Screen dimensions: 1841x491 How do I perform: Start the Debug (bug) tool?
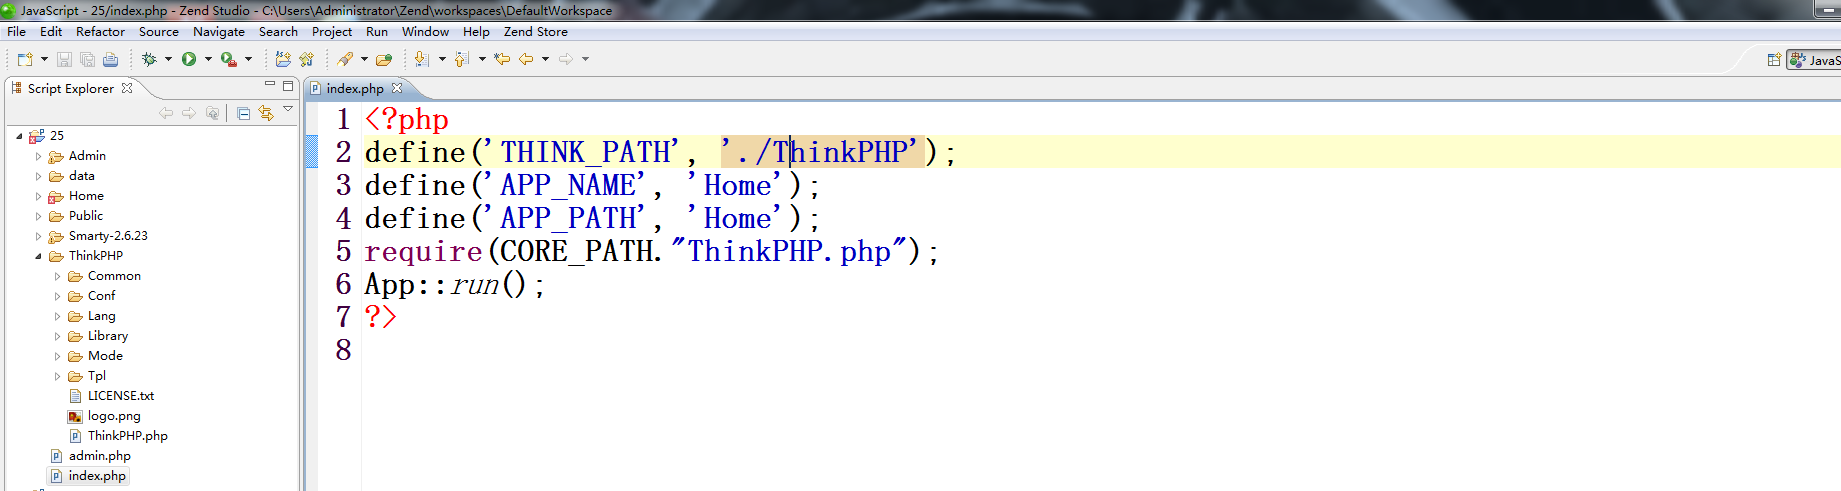(149, 59)
